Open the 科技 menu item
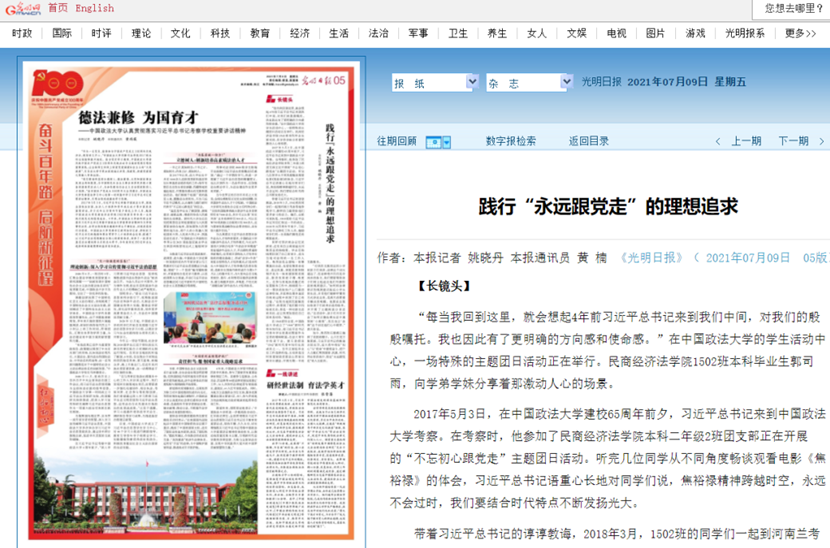The width and height of the screenshot is (830, 548). [x=220, y=33]
